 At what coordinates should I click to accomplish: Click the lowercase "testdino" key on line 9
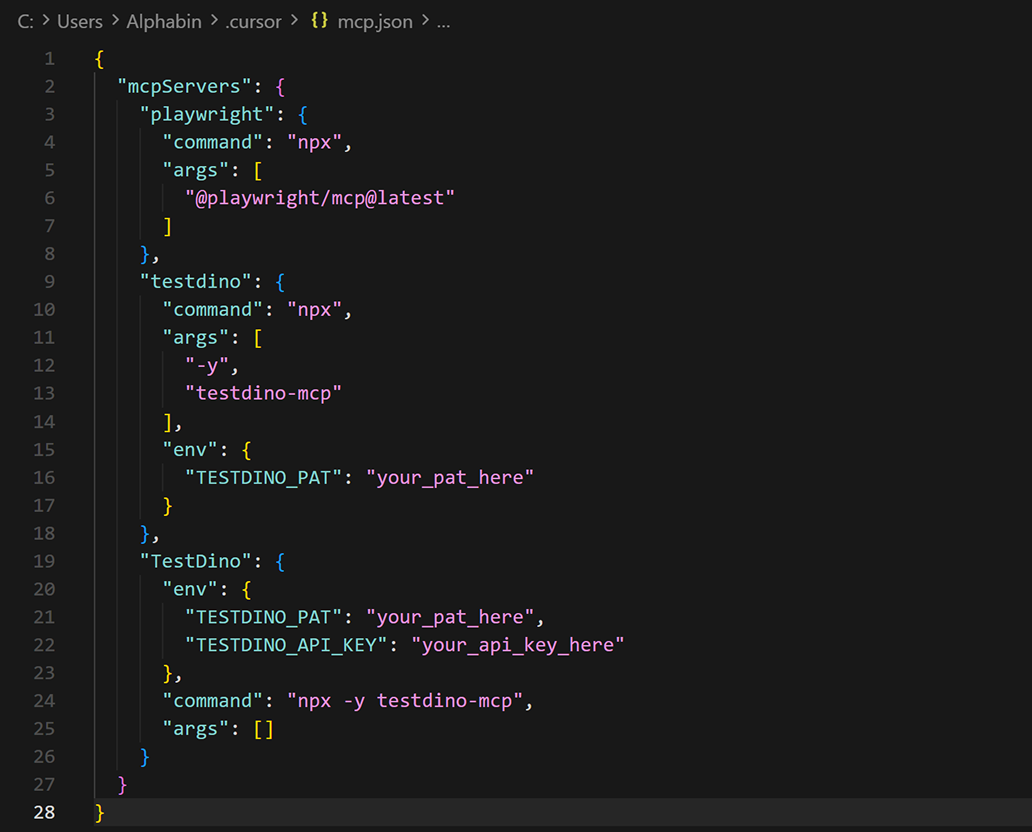(195, 282)
